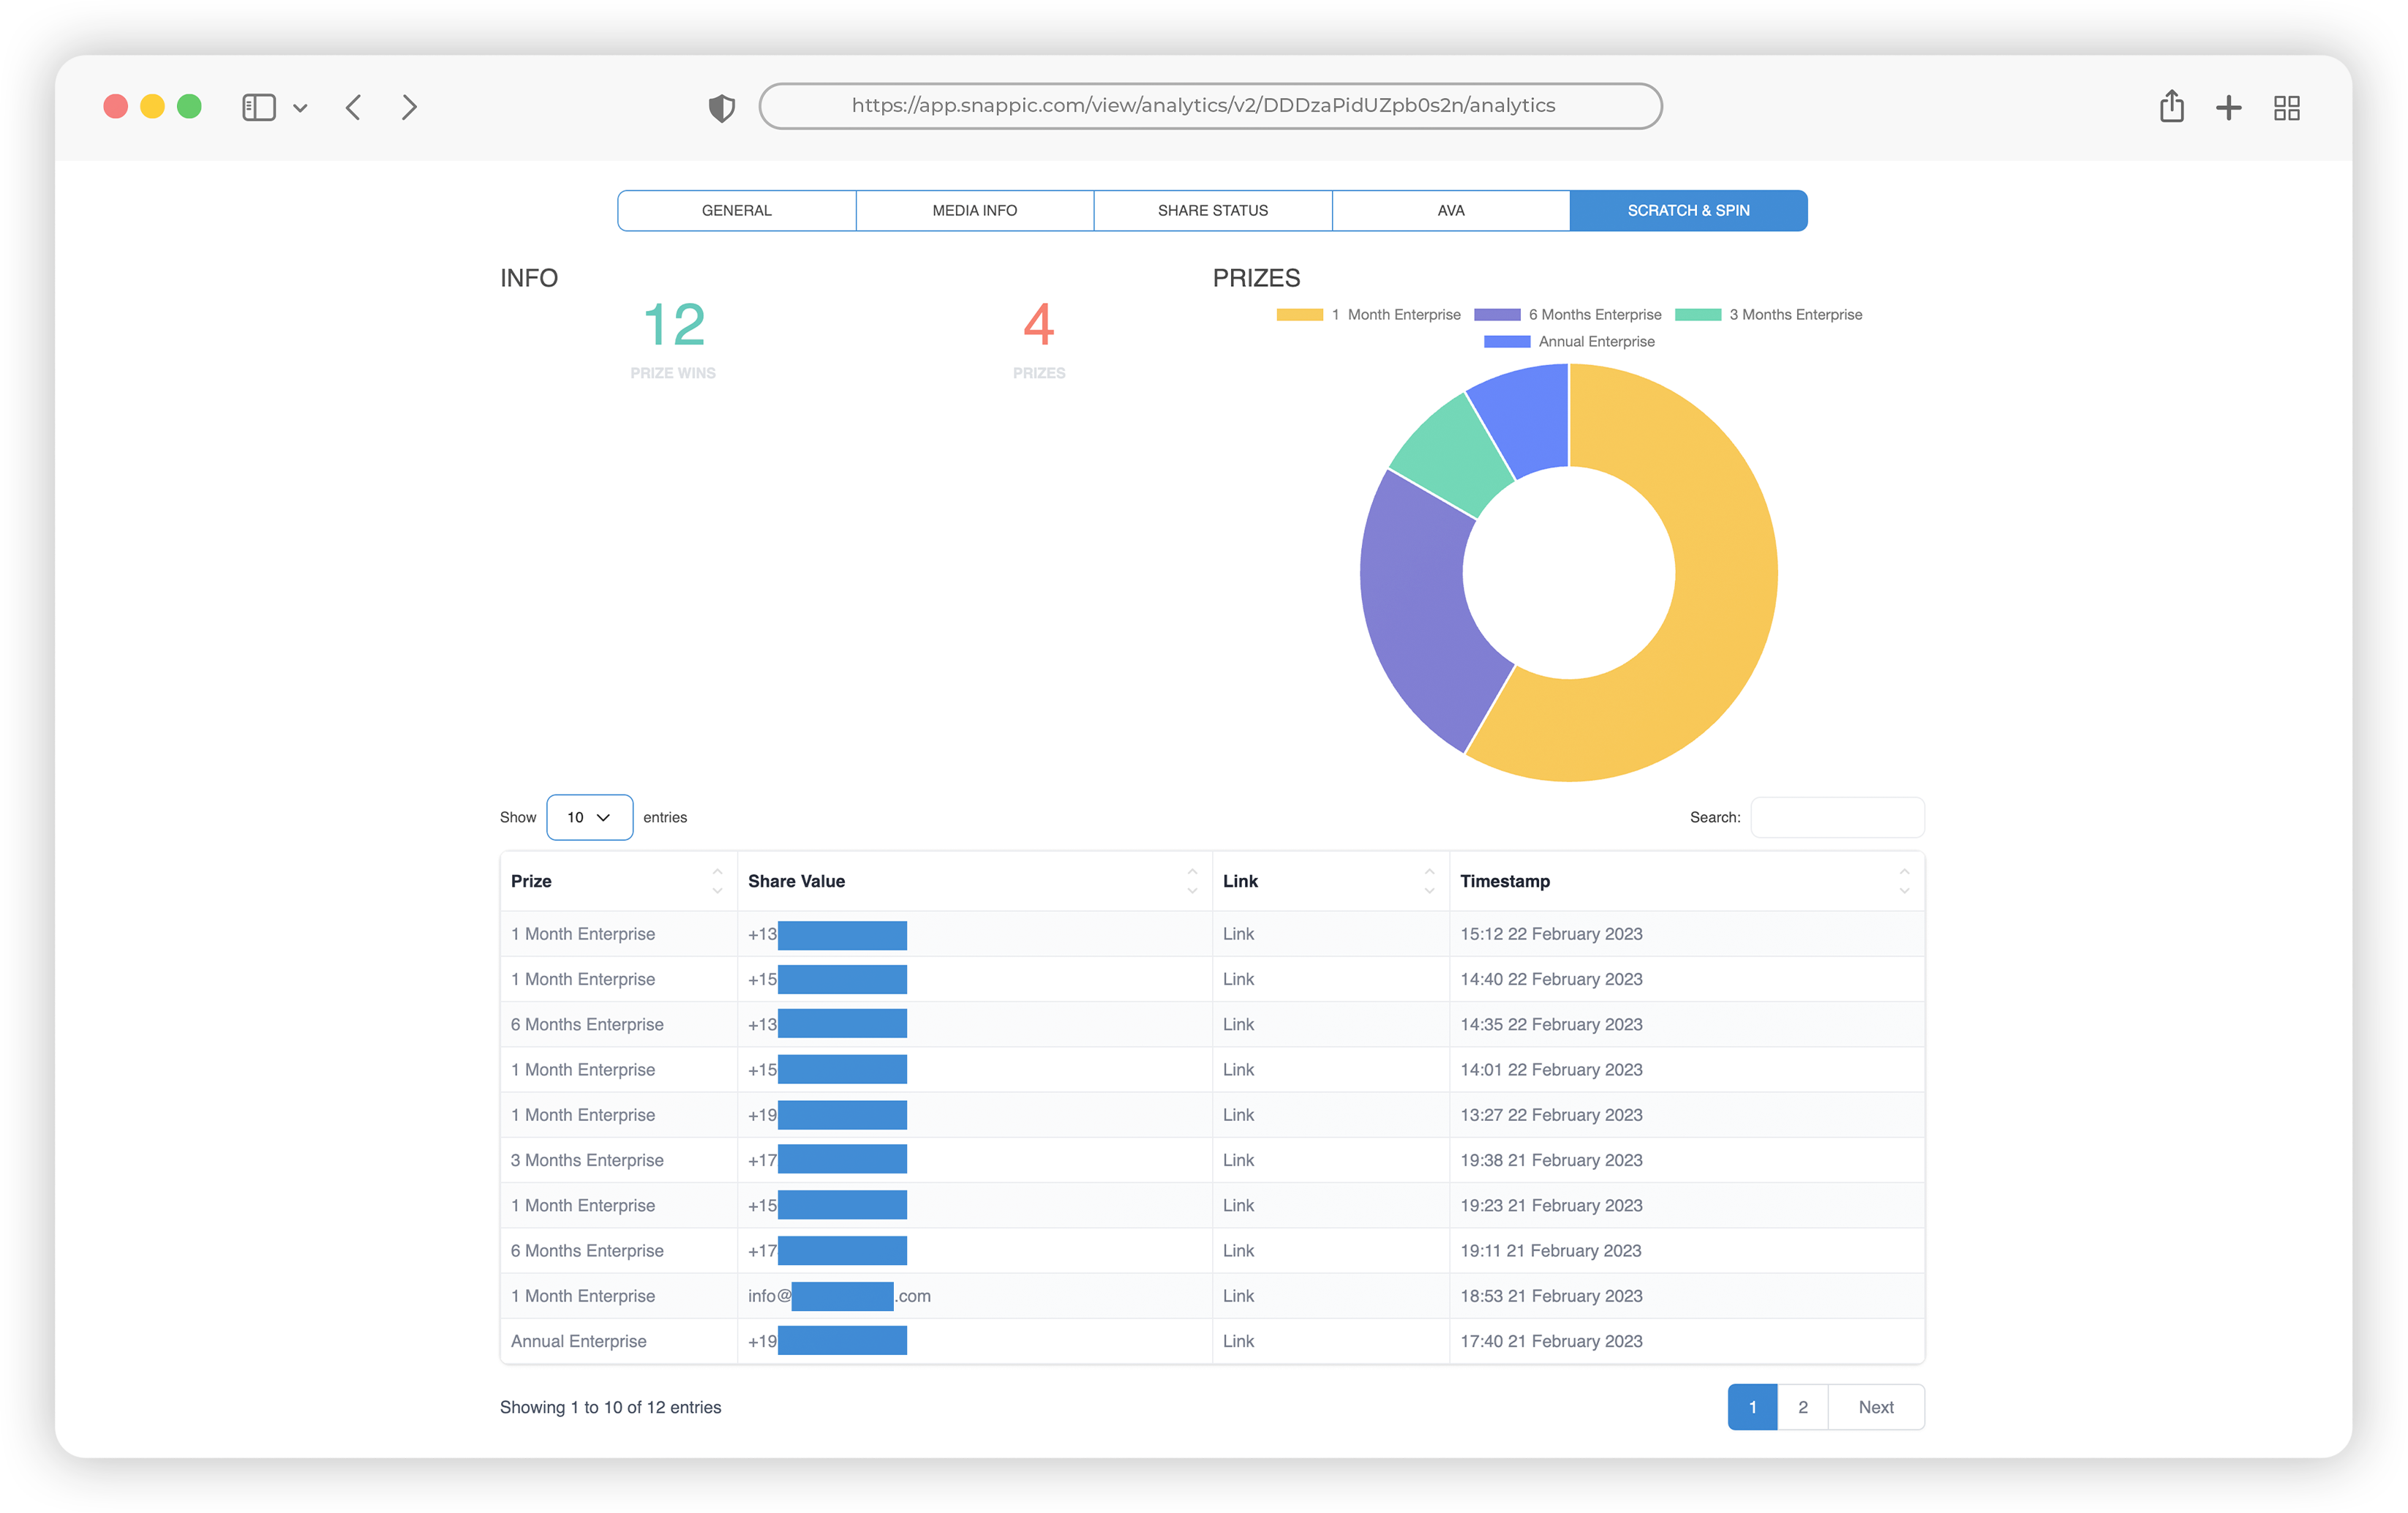
Task: Hide Annual Enterprise in chart legend
Action: click(1595, 342)
